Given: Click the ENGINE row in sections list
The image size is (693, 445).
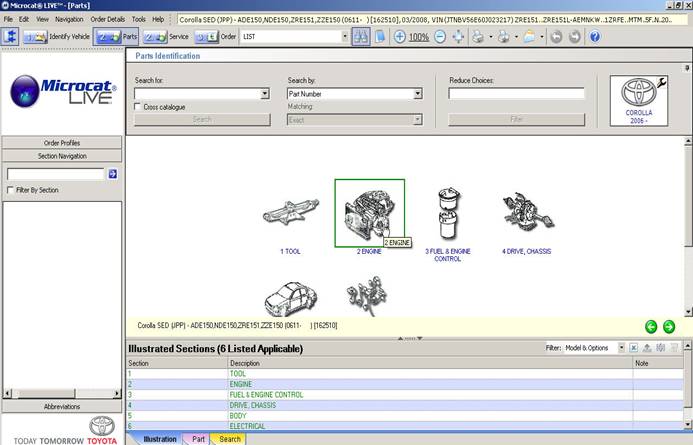Looking at the screenshot, I should 404,384.
